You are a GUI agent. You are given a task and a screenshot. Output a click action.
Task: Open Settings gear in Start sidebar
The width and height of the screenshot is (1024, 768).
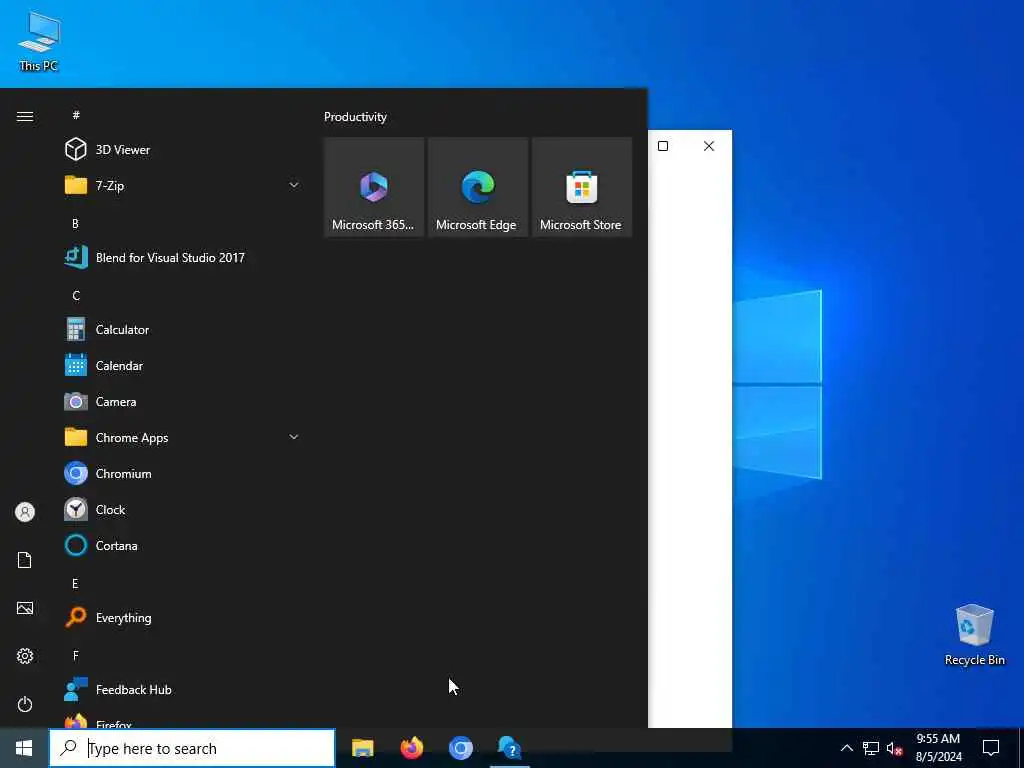tap(25, 656)
